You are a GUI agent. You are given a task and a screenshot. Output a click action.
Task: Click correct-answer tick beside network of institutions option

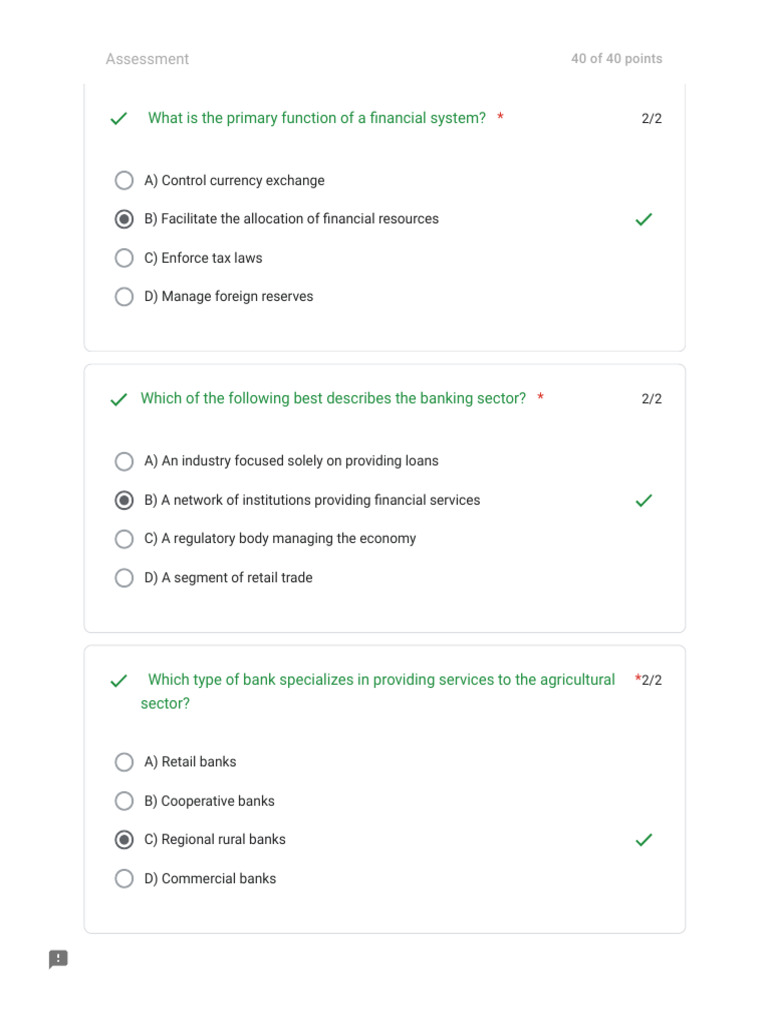coord(644,501)
